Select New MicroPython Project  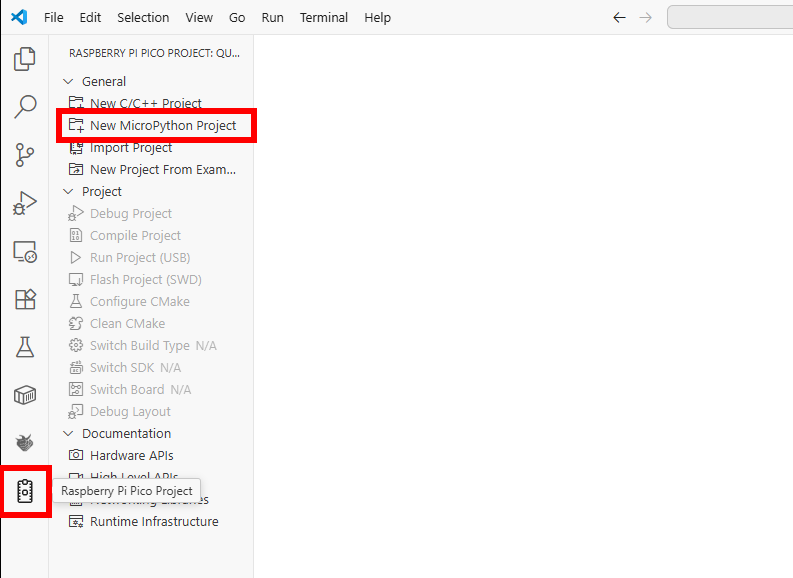tap(152, 125)
